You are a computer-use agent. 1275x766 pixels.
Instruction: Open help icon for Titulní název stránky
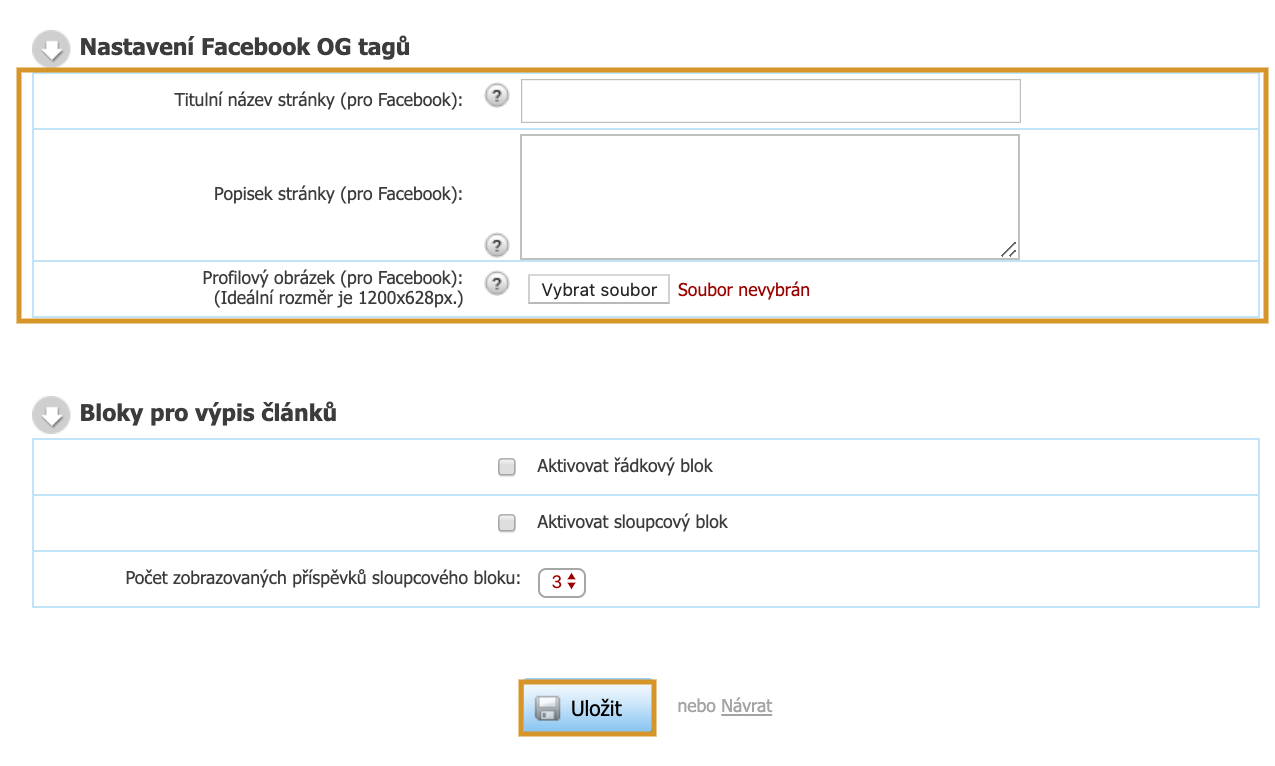496,96
